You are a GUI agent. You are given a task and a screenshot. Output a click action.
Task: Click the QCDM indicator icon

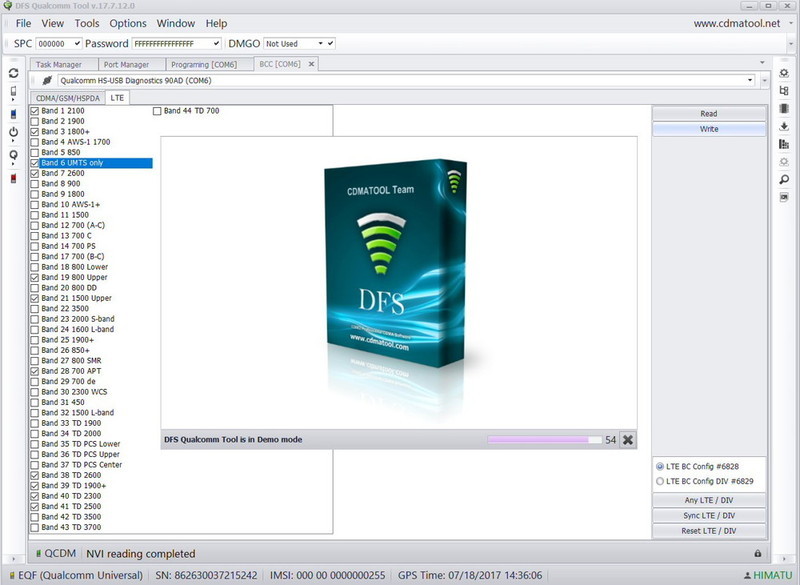tap(38, 553)
